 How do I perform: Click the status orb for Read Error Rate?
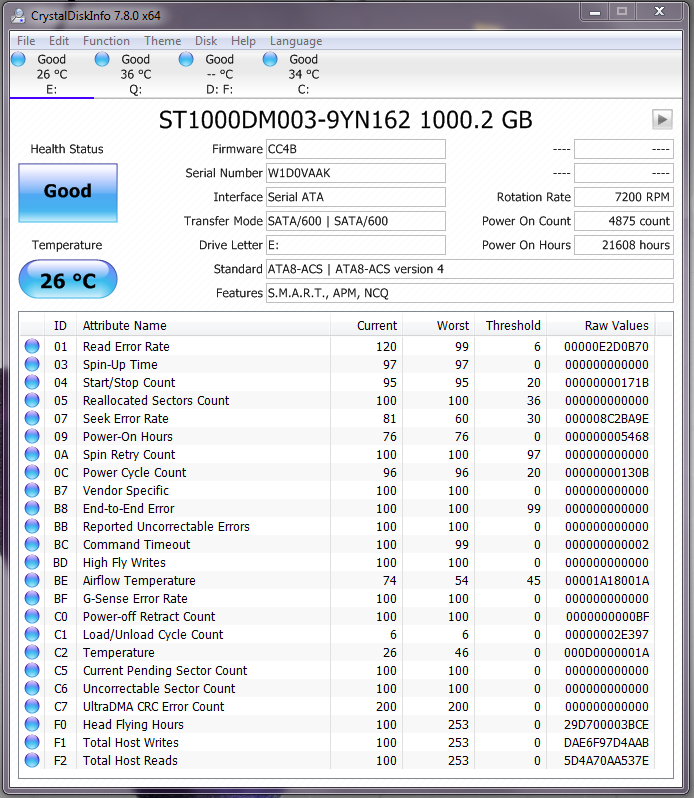coord(32,346)
